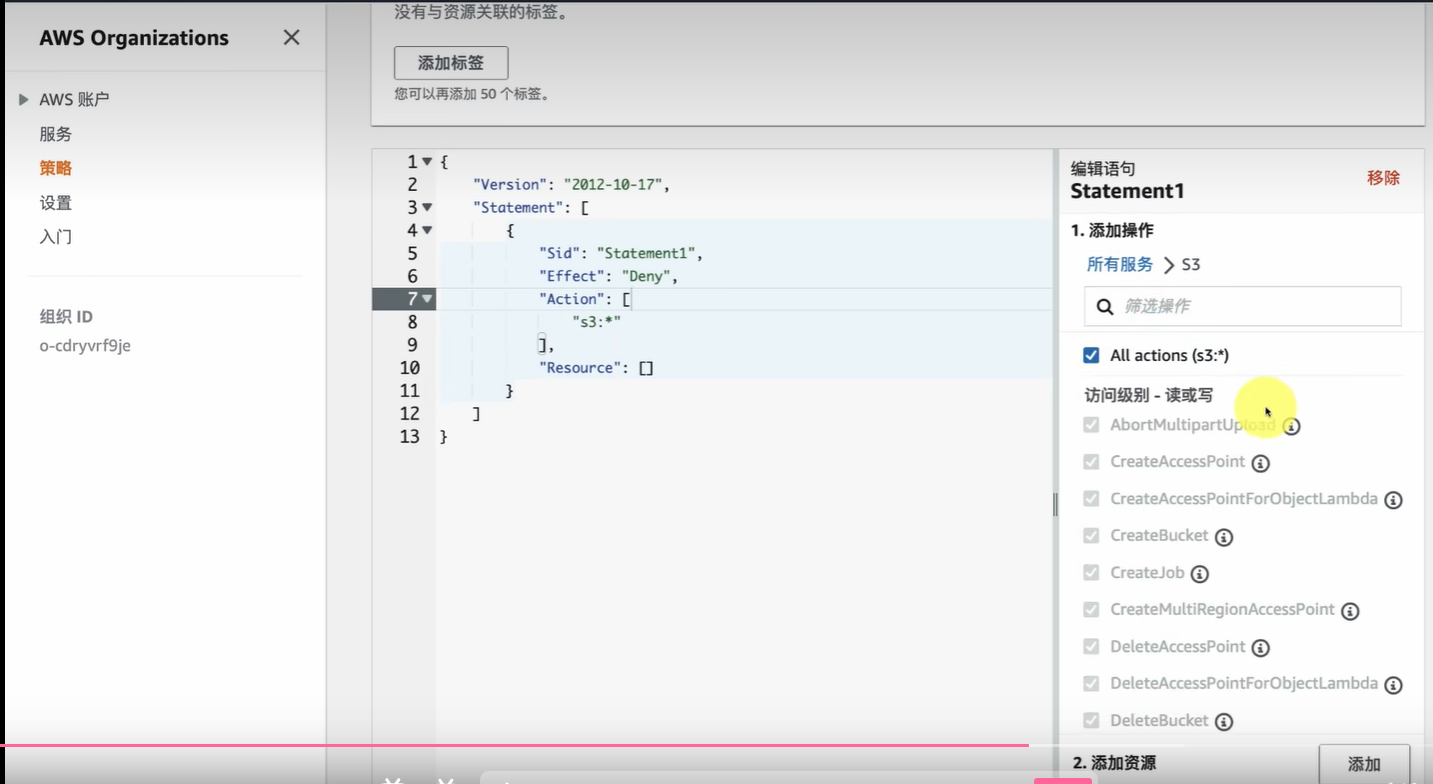Click the "s3:*" action string in editor
The height and width of the screenshot is (784, 1433).
596,322
